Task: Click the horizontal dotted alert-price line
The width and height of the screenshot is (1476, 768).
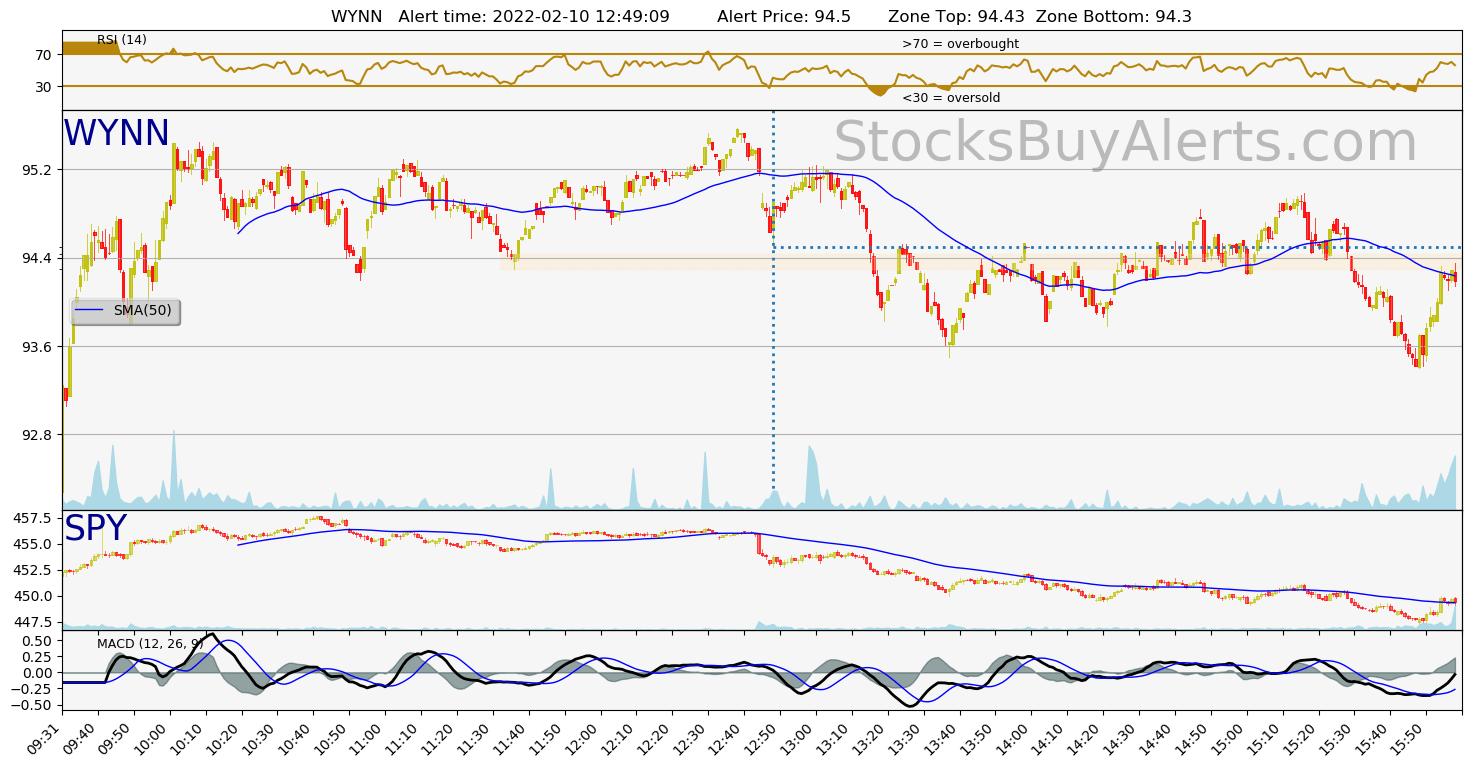Action: pyautogui.click(x=1117, y=247)
